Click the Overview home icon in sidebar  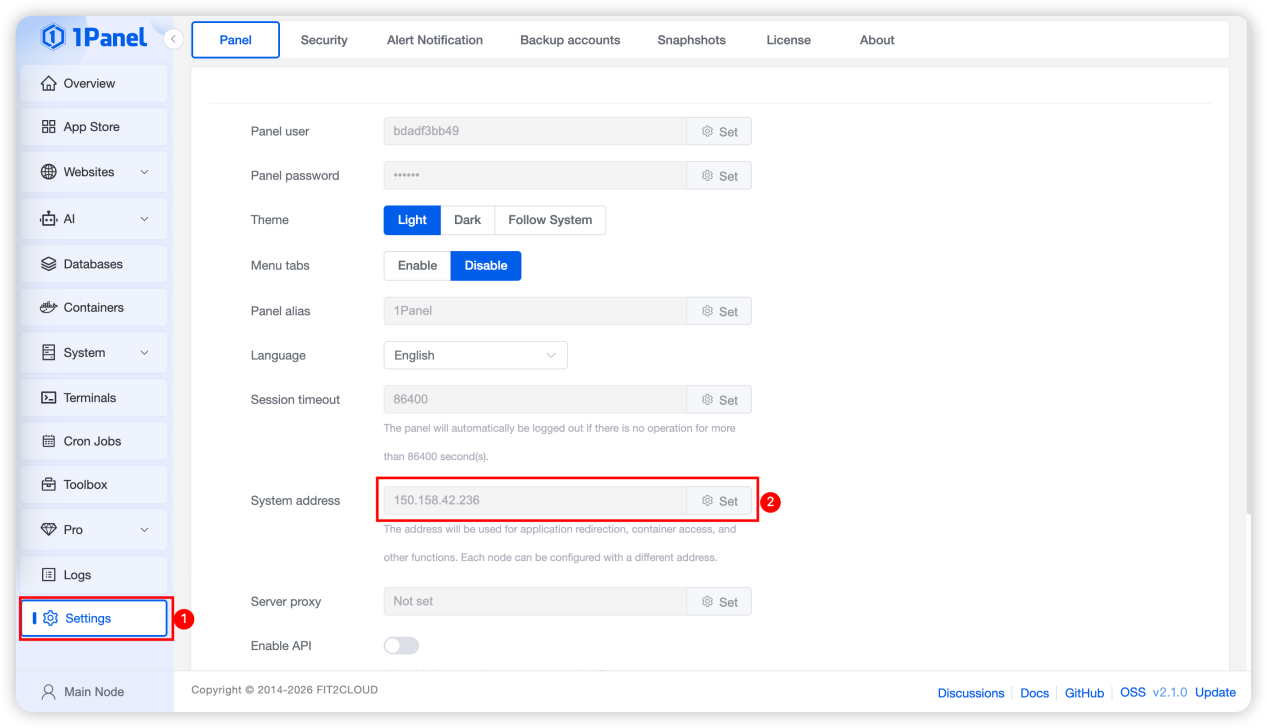point(48,83)
